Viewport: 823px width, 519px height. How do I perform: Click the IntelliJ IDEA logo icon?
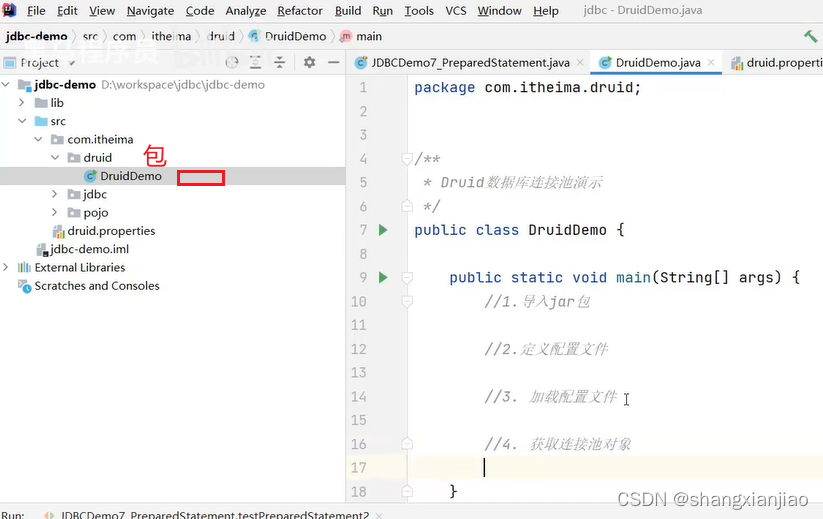(9, 10)
